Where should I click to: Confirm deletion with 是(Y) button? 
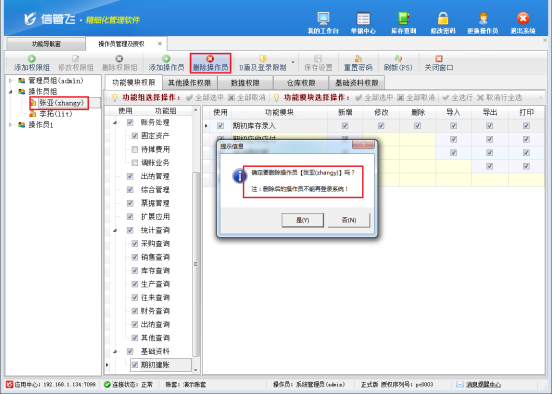pos(302,220)
